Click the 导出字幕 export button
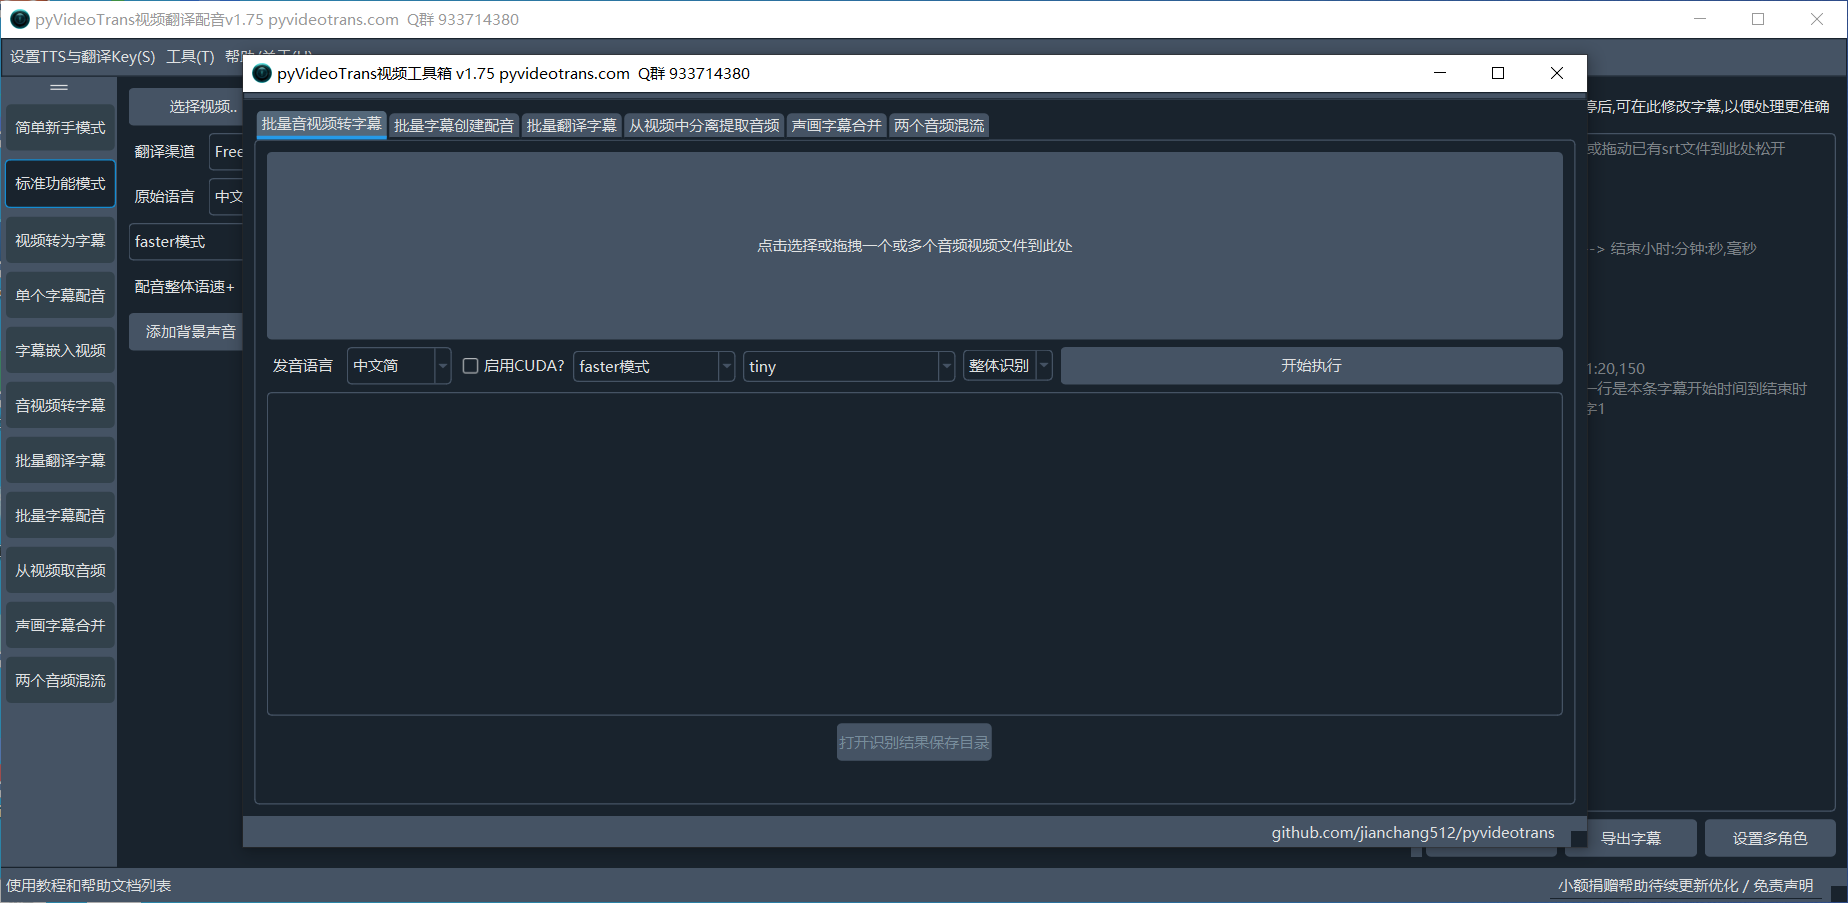The width and height of the screenshot is (1848, 903). click(1630, 839)
